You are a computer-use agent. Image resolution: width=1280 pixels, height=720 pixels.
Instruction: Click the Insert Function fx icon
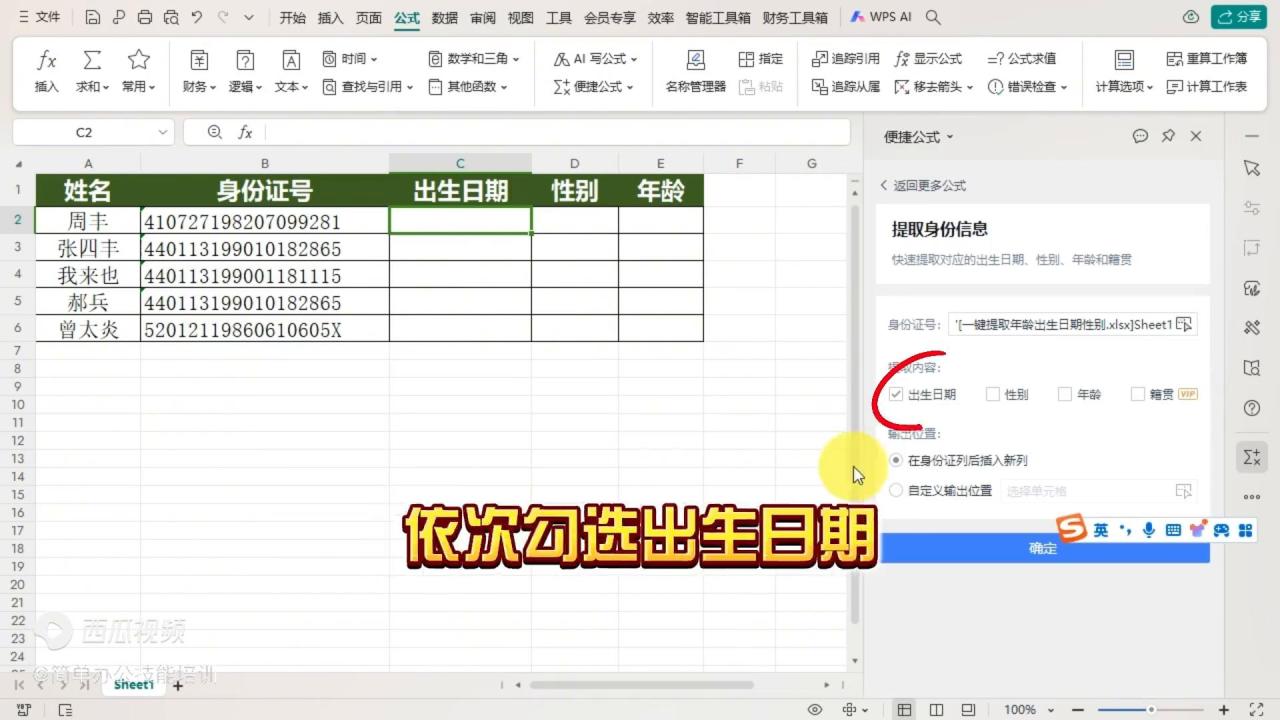(x=47, y=60)
